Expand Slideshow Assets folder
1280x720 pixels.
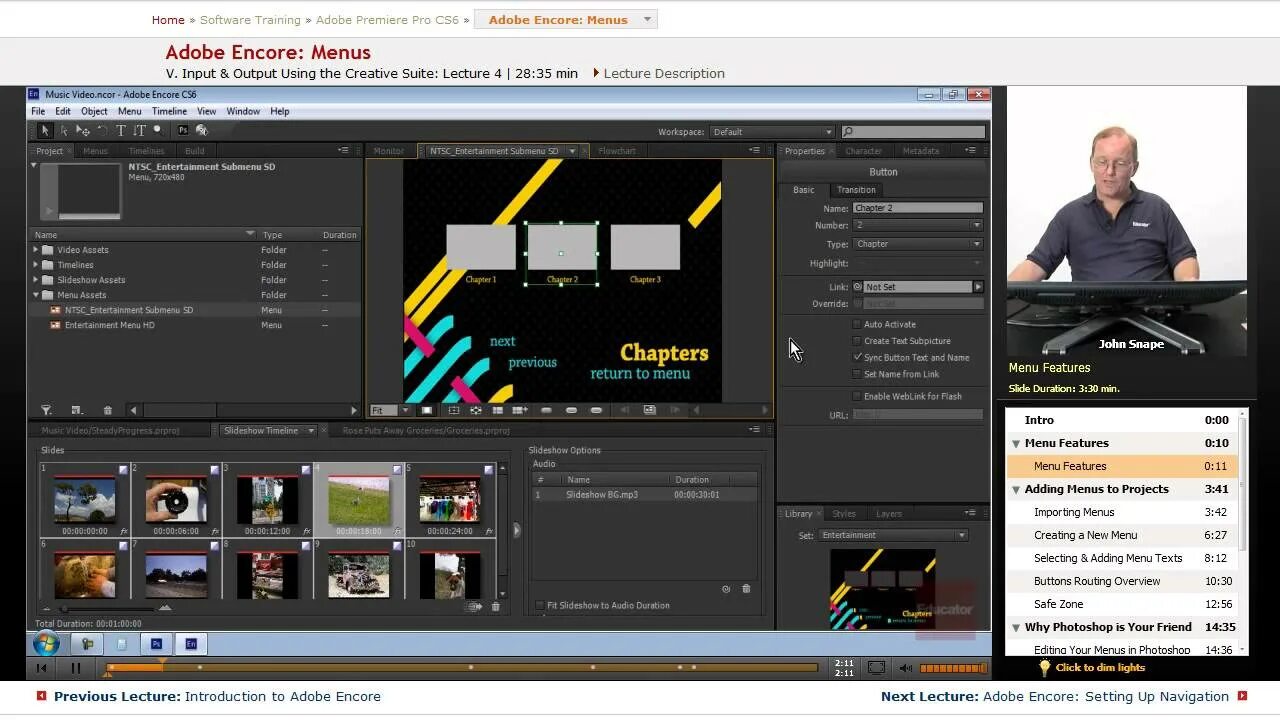(x=37, y=280)
